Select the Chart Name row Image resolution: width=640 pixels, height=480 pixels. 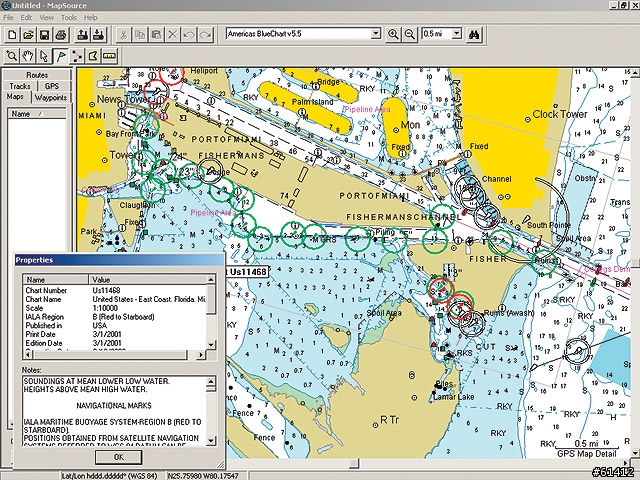coord(114,299)
